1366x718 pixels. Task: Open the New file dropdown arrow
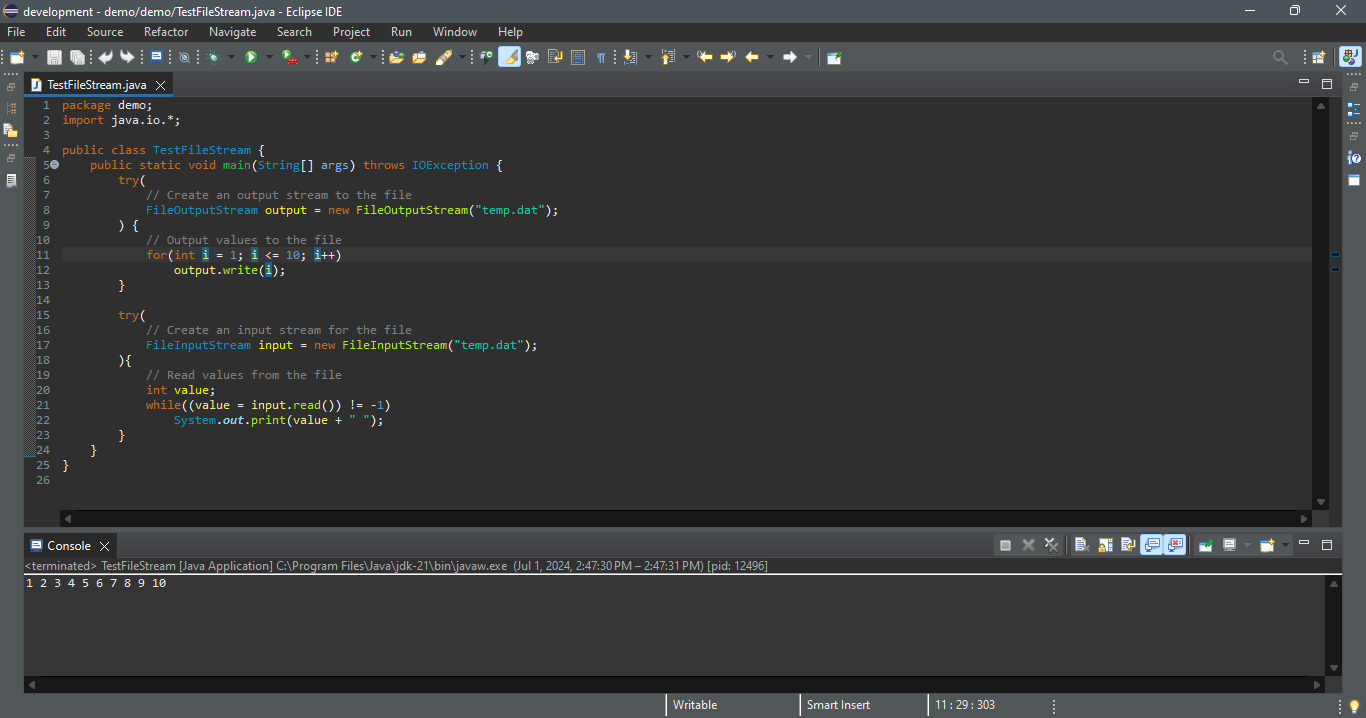pos(36,57)
